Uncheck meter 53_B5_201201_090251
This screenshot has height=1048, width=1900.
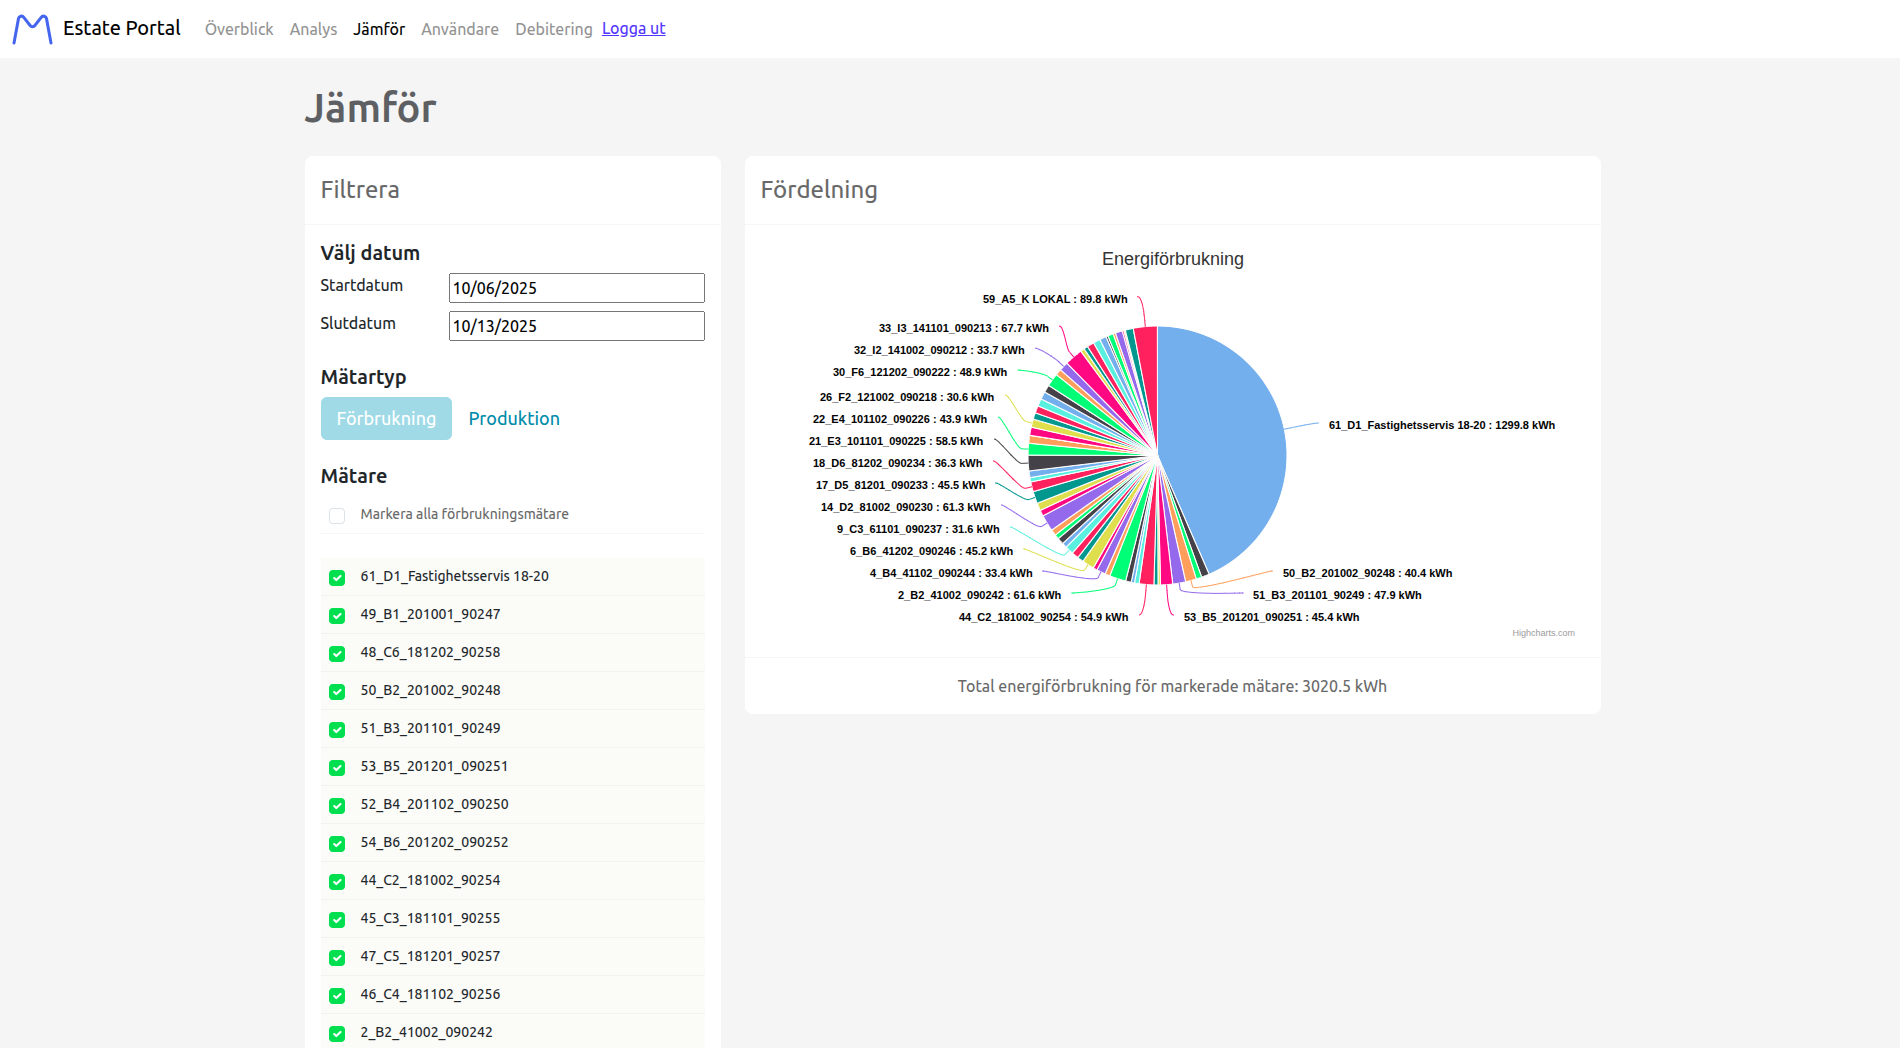pyautogui.click(x=337, y=767)
